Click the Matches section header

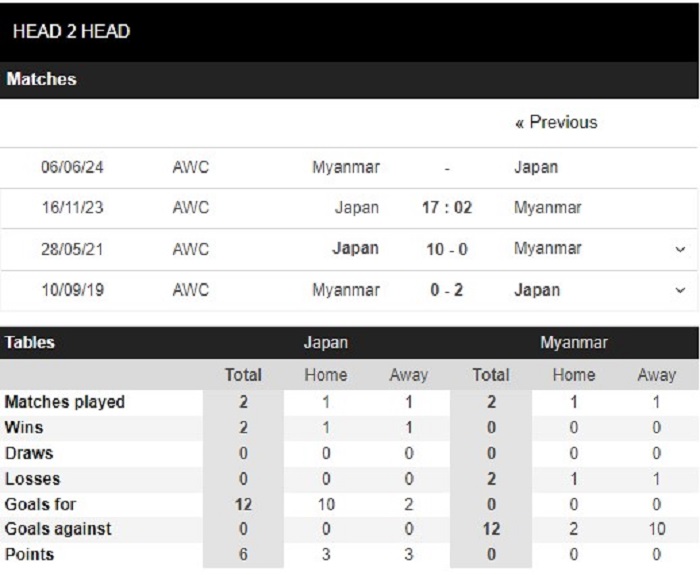(349, 79)
